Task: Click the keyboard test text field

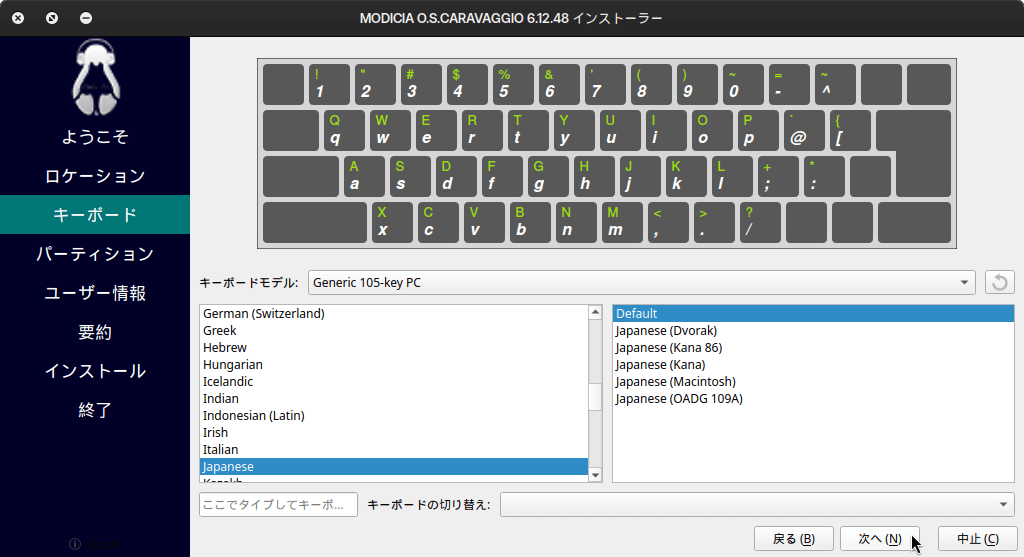Action: click(x=278, y=504)
